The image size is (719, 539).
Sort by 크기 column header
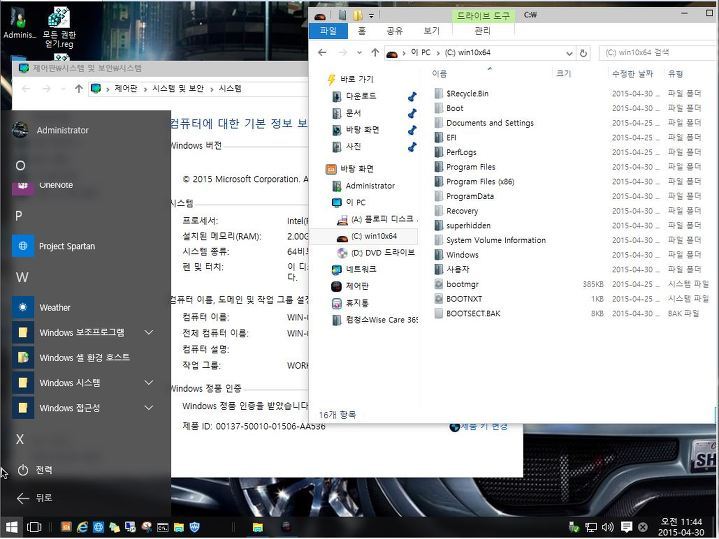point(563,74)
